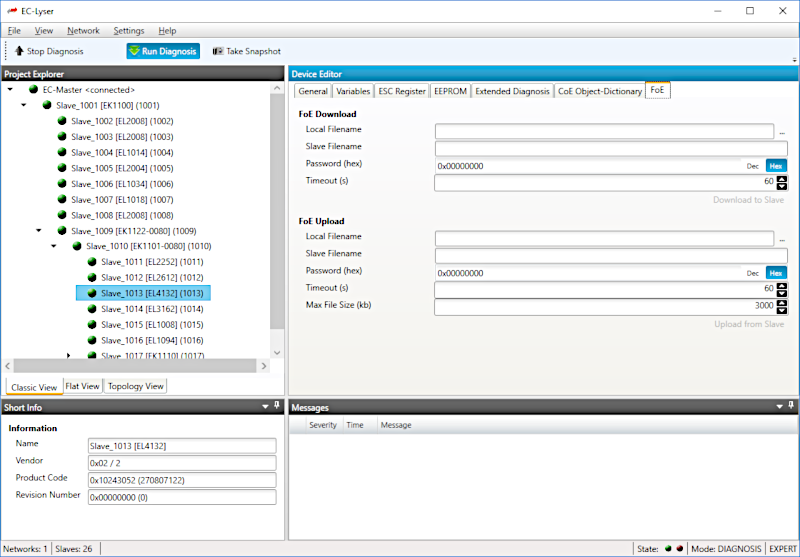800x557 pixels.
Task: Expand the Slave_1017 tree node
Action: pos(68,355)
